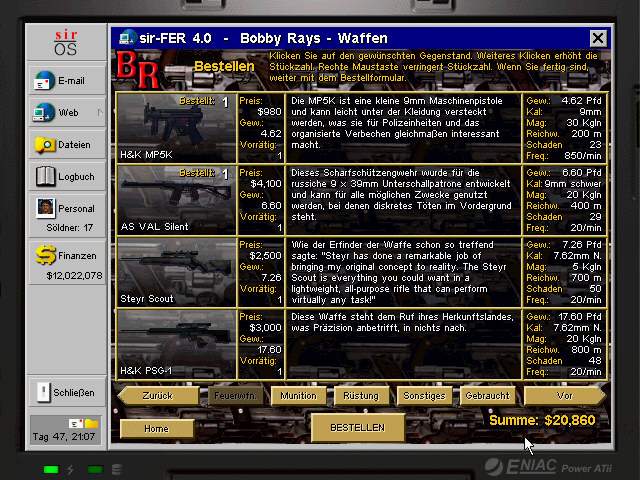Viewport: 640px width, 480px height.
Task: Switch to Gebraucht category tab
Action: pos(487,396)
